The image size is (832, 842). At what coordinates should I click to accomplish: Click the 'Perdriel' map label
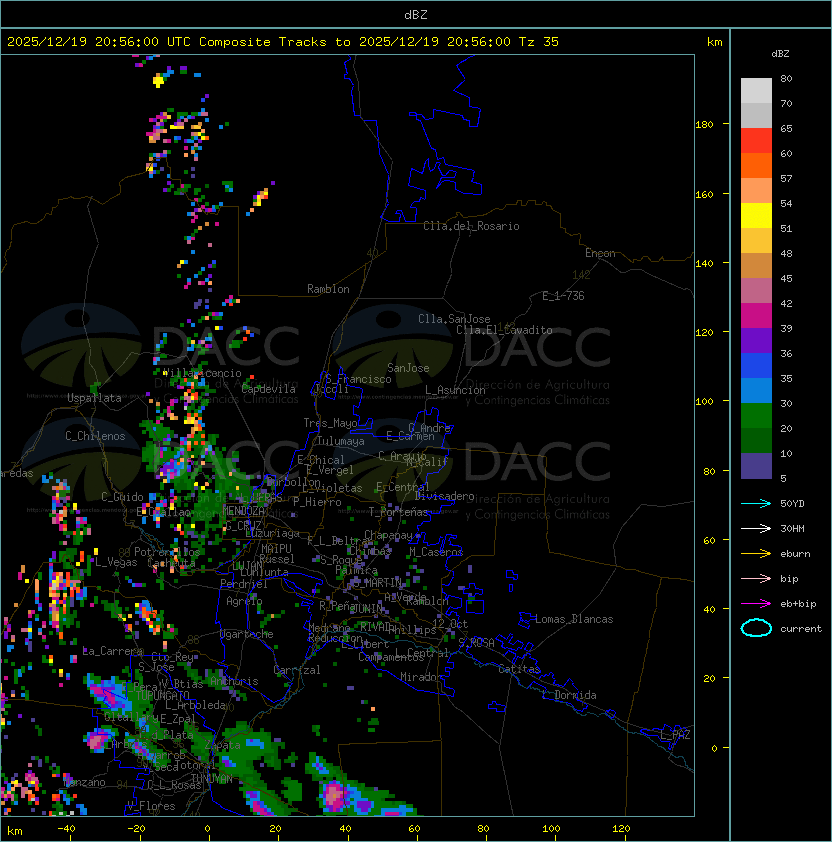(x=244, y=584)
